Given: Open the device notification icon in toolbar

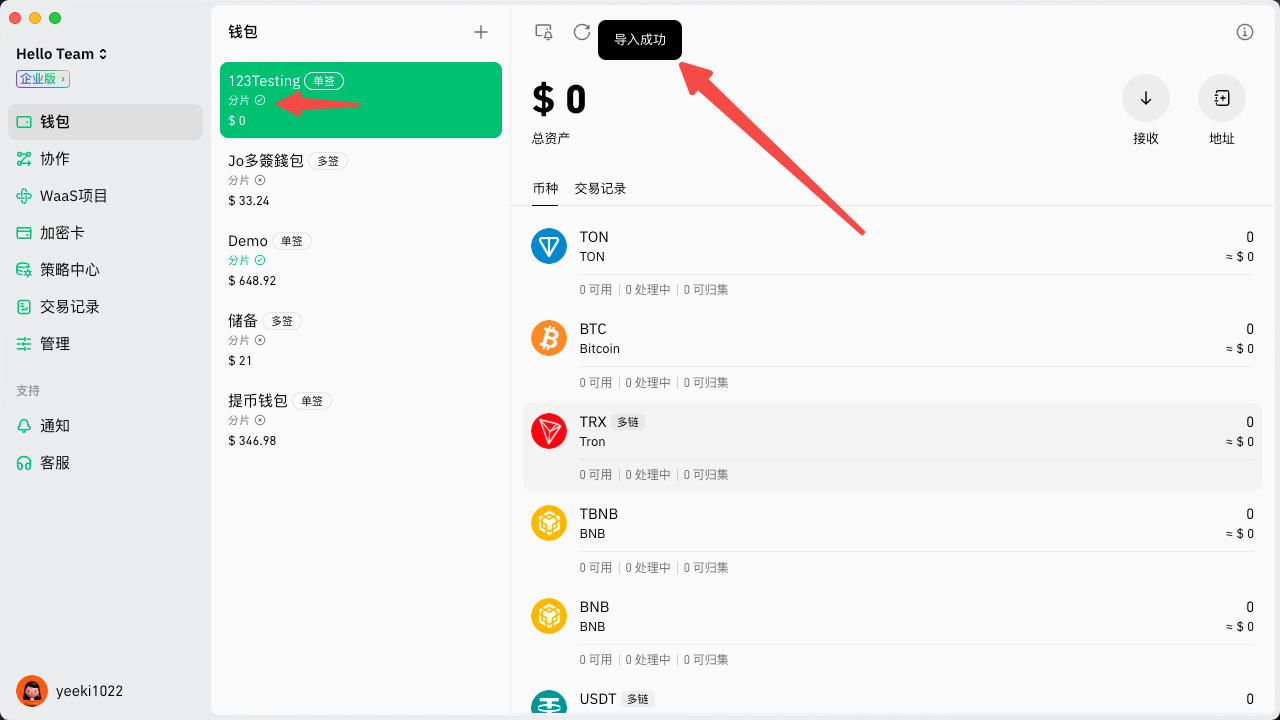Looking at the screenshot, I should click(x=544, y=32).
